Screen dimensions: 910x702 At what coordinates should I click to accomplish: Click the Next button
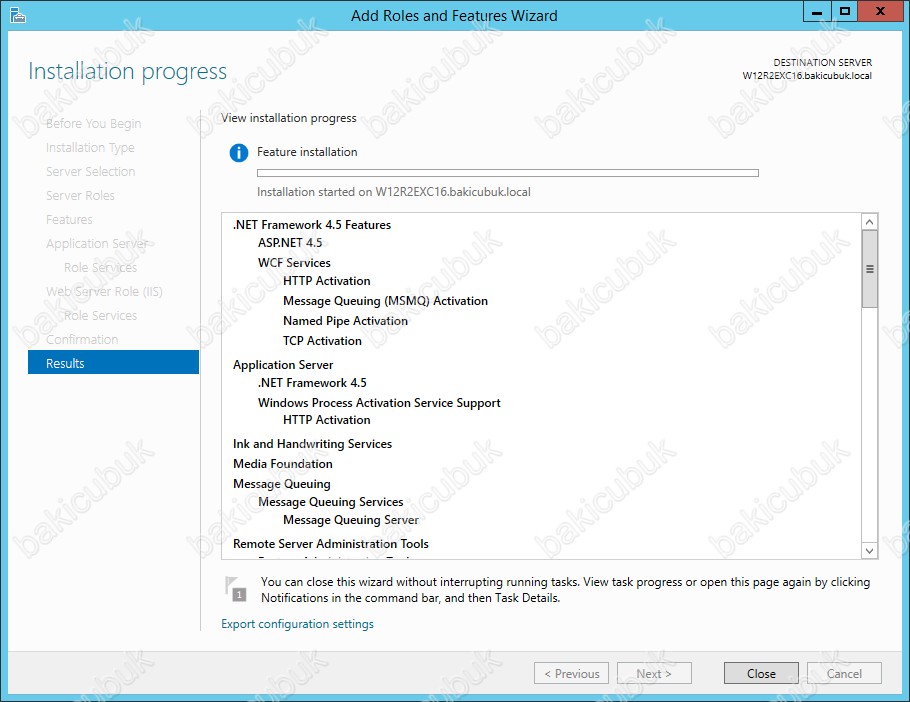tap(654, 674)
